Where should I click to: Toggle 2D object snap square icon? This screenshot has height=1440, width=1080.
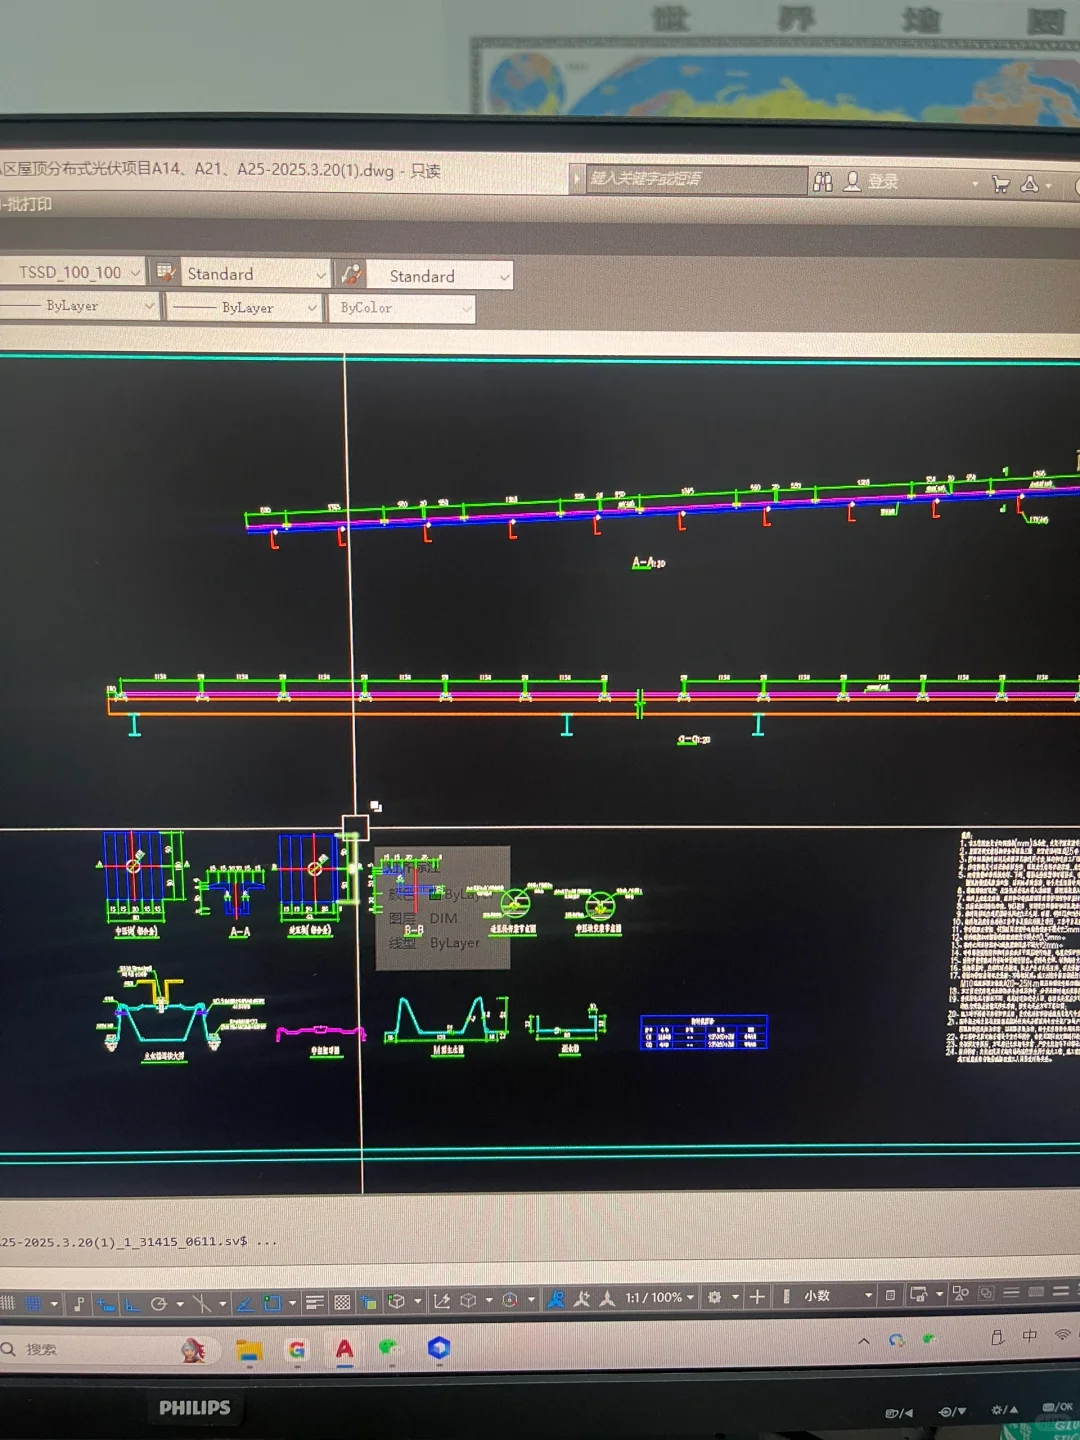coord(272,1303)
